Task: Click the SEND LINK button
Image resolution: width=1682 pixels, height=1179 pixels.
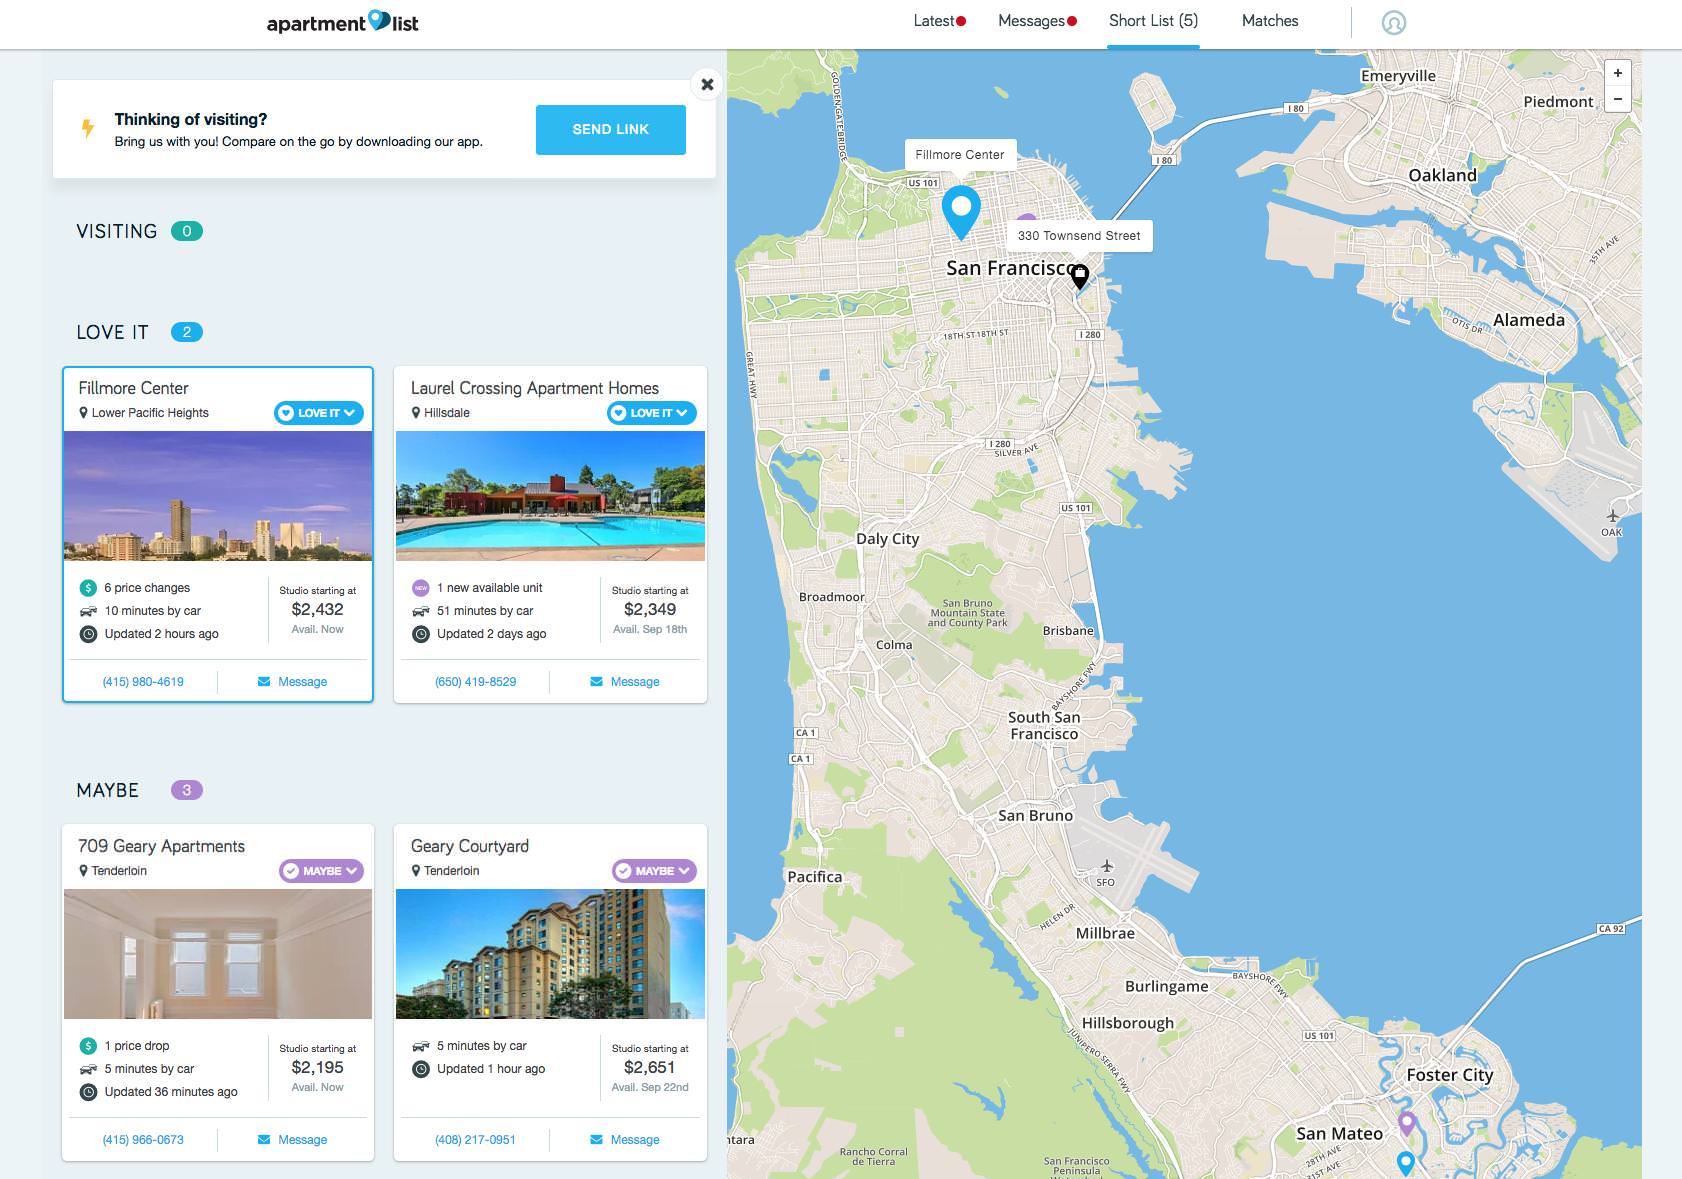Action: click(x=611, y=130)
